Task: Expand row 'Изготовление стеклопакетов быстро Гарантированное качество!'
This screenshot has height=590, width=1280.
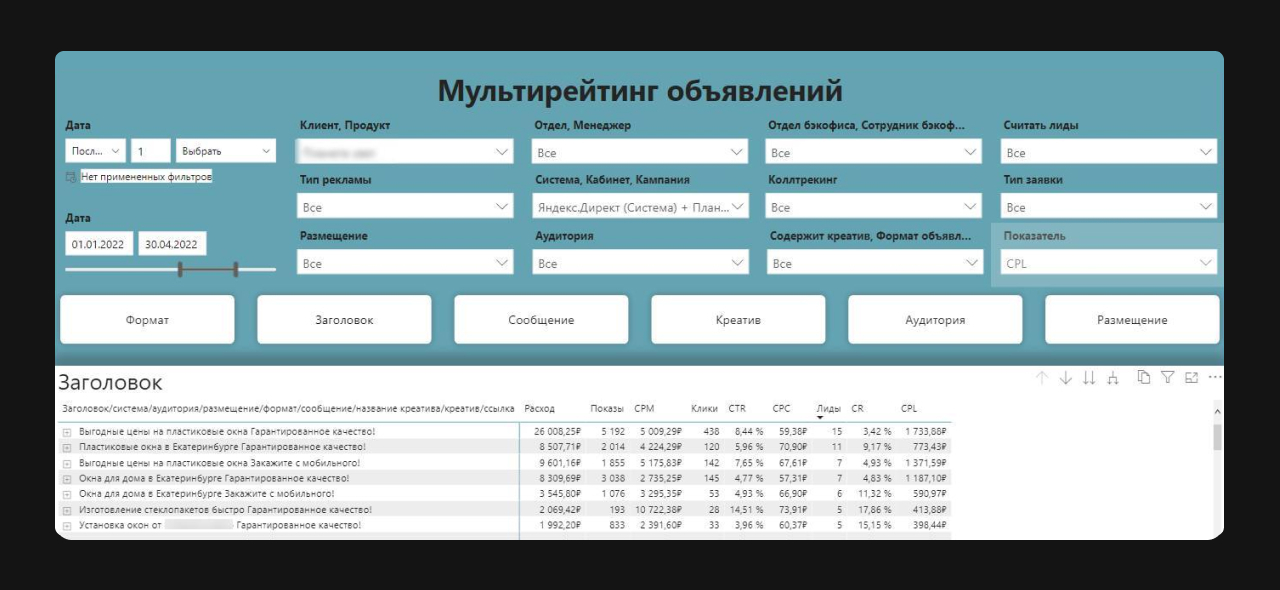Action: pos(67,509)
